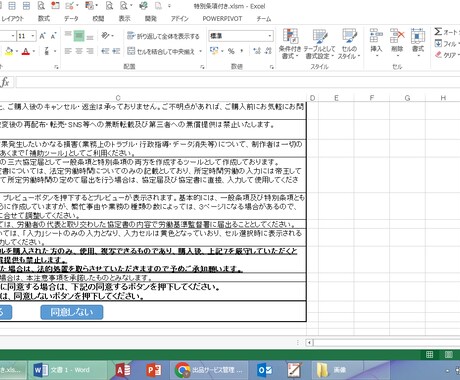
Task: Open the 標準 number format combo box
Action: tap(241, 36)
